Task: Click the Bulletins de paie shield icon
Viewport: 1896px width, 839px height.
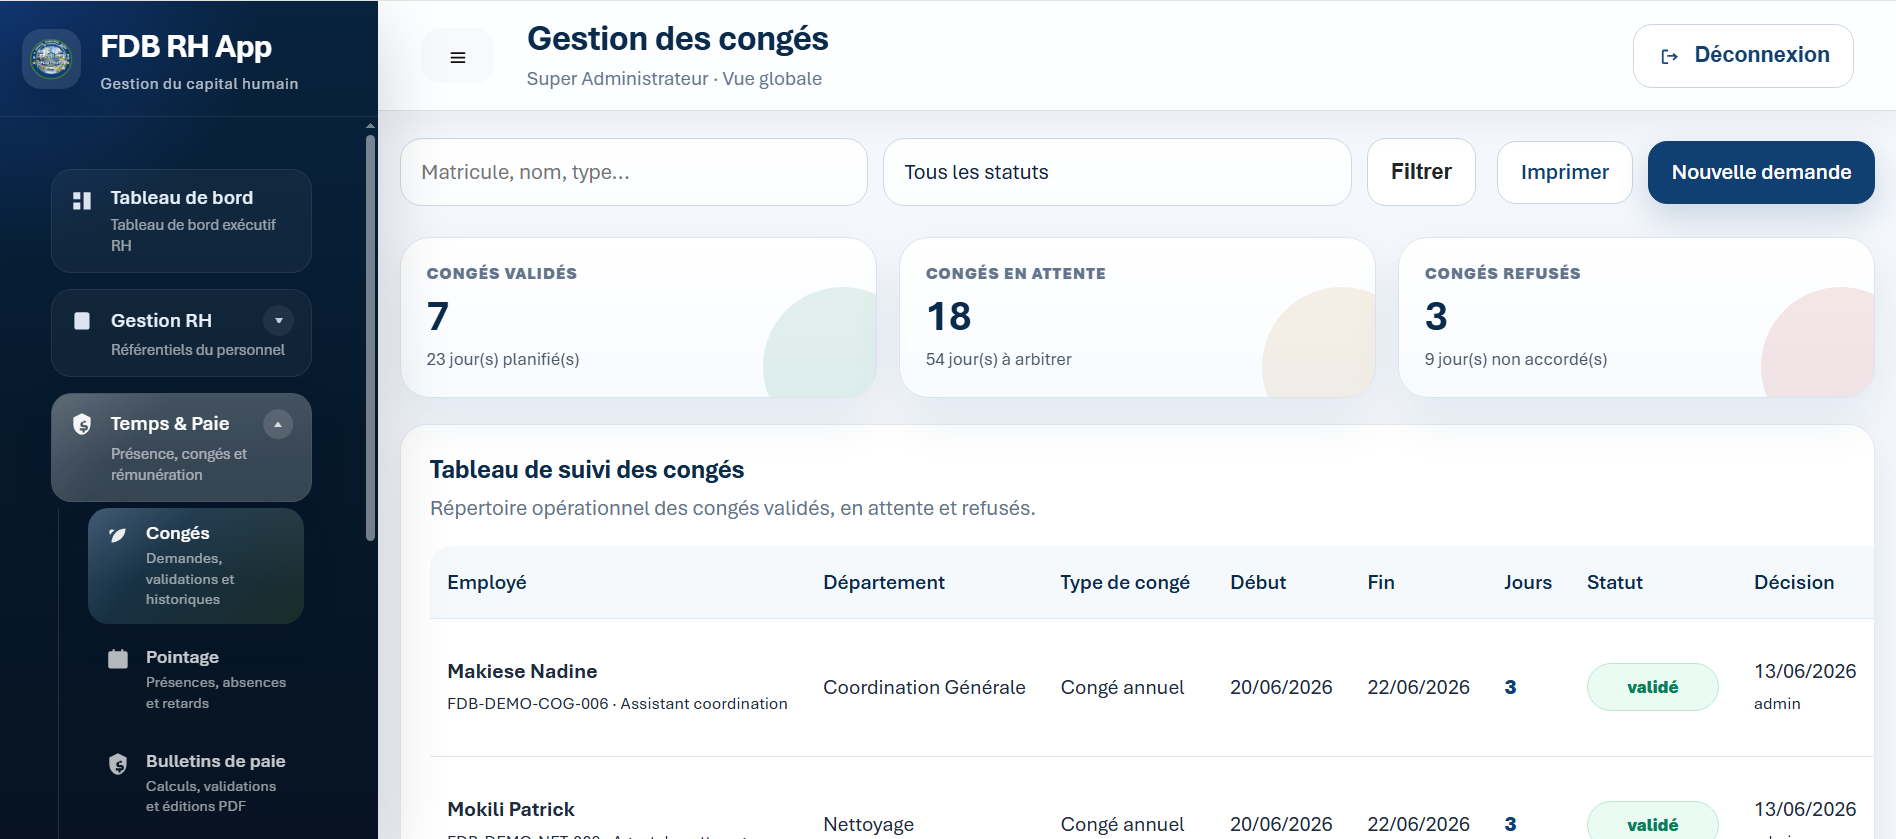Action: pos(118,764)
